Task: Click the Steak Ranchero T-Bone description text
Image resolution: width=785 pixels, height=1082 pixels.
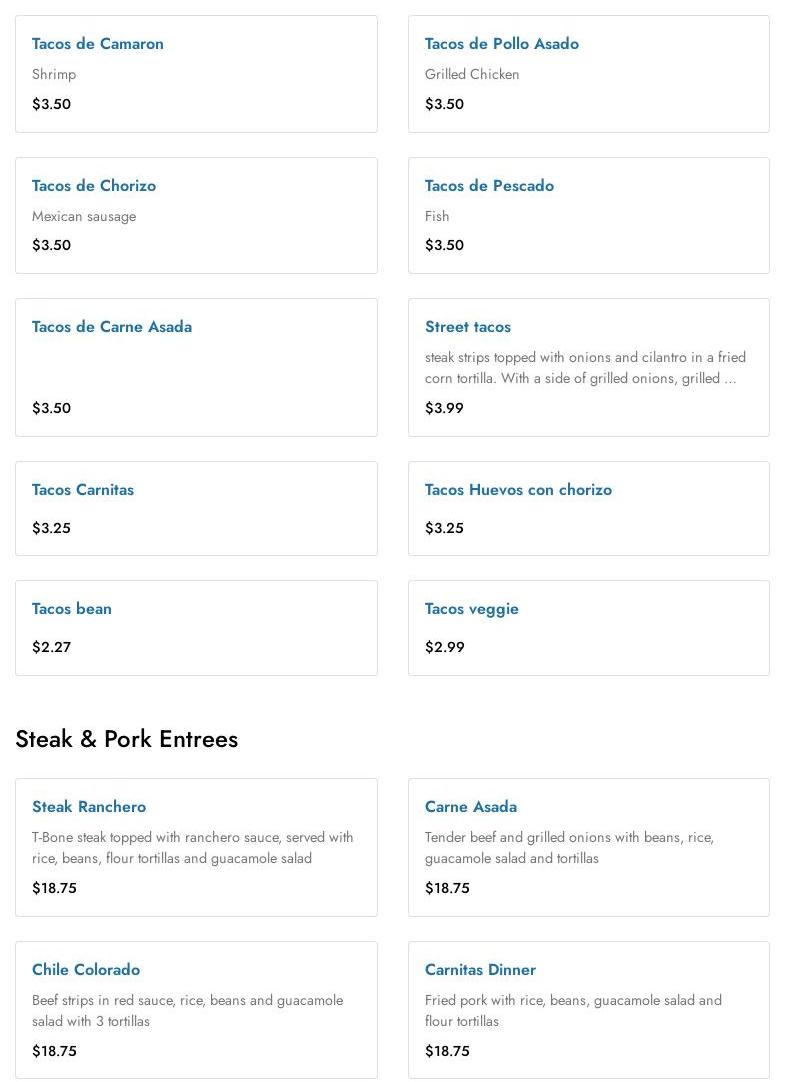Action: (x=192, y=848)
